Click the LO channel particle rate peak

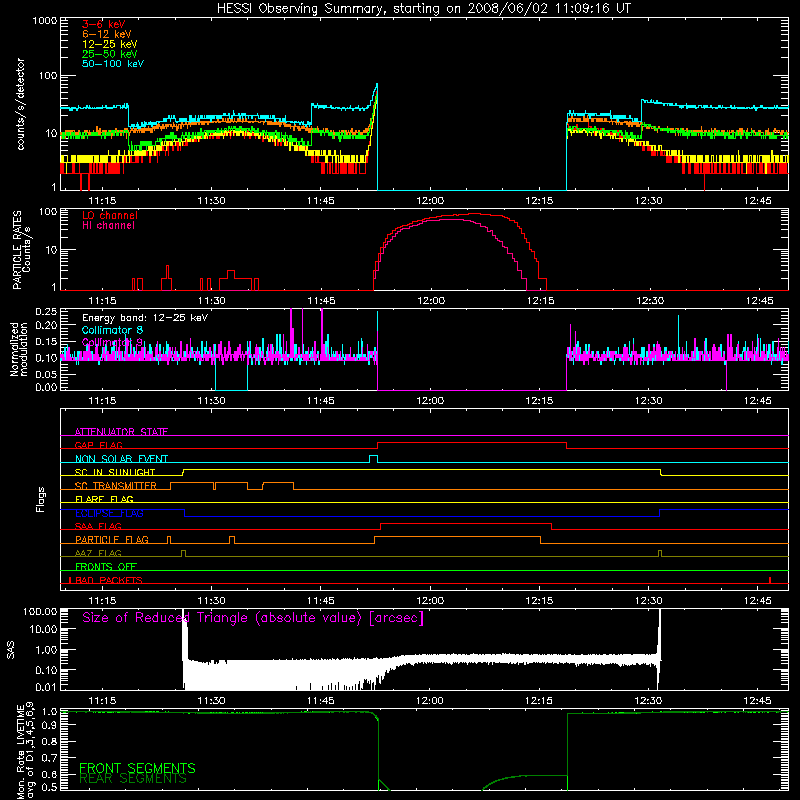[474, 214]
